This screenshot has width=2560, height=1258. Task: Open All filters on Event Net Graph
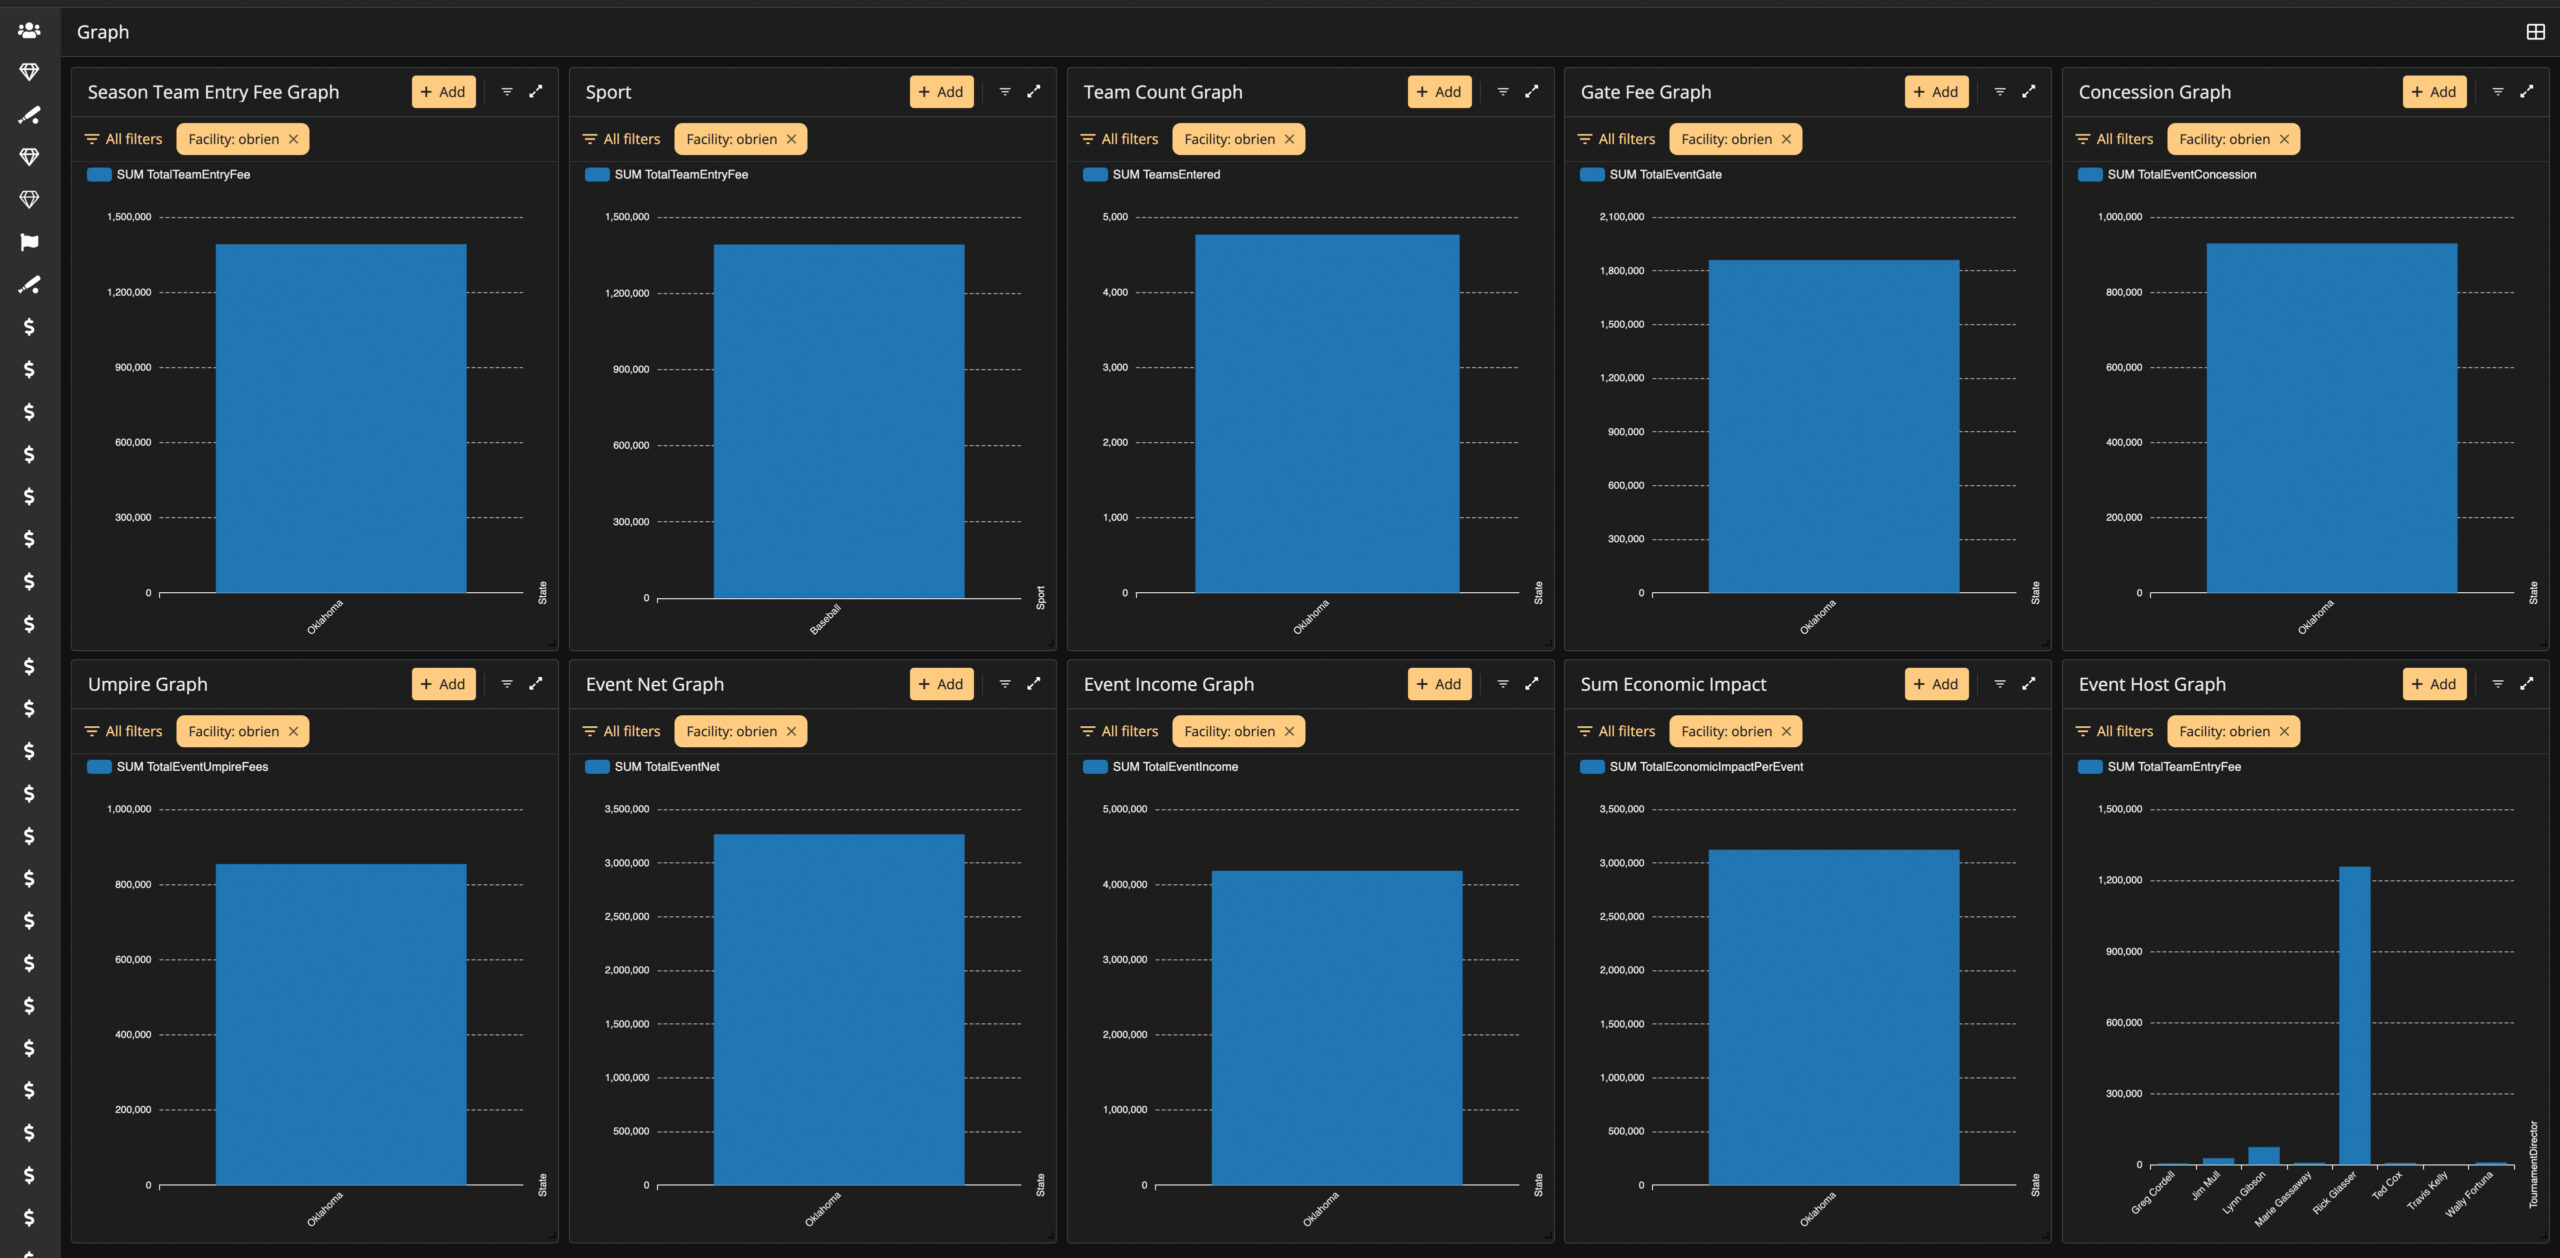621,731
